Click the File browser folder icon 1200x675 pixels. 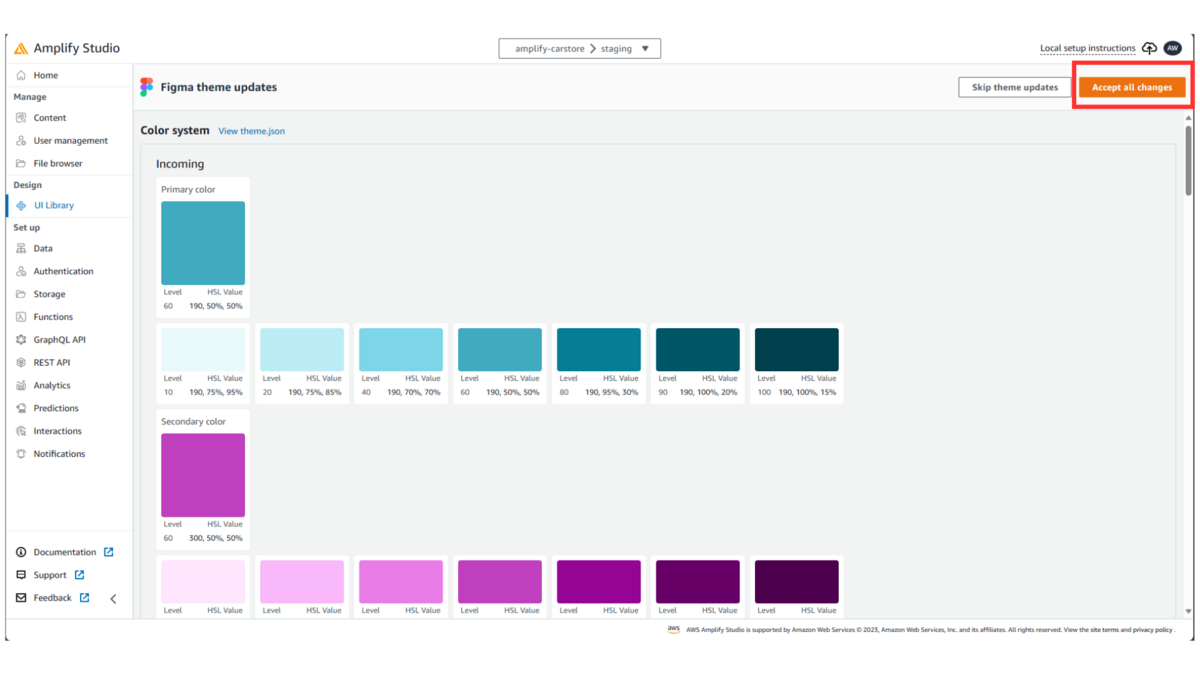(21, 164)
